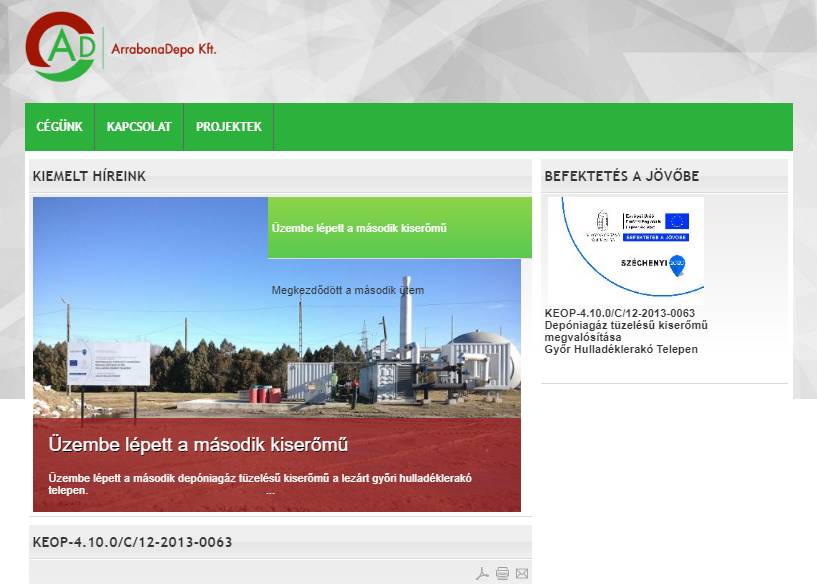Image resolution: width=817 pixels, height=584 pixels.
Task: Click the sidebar KEOP-4.10.0/C/12-2013-0063 code text
Action: pyautogui.click(x=620, y=313)
